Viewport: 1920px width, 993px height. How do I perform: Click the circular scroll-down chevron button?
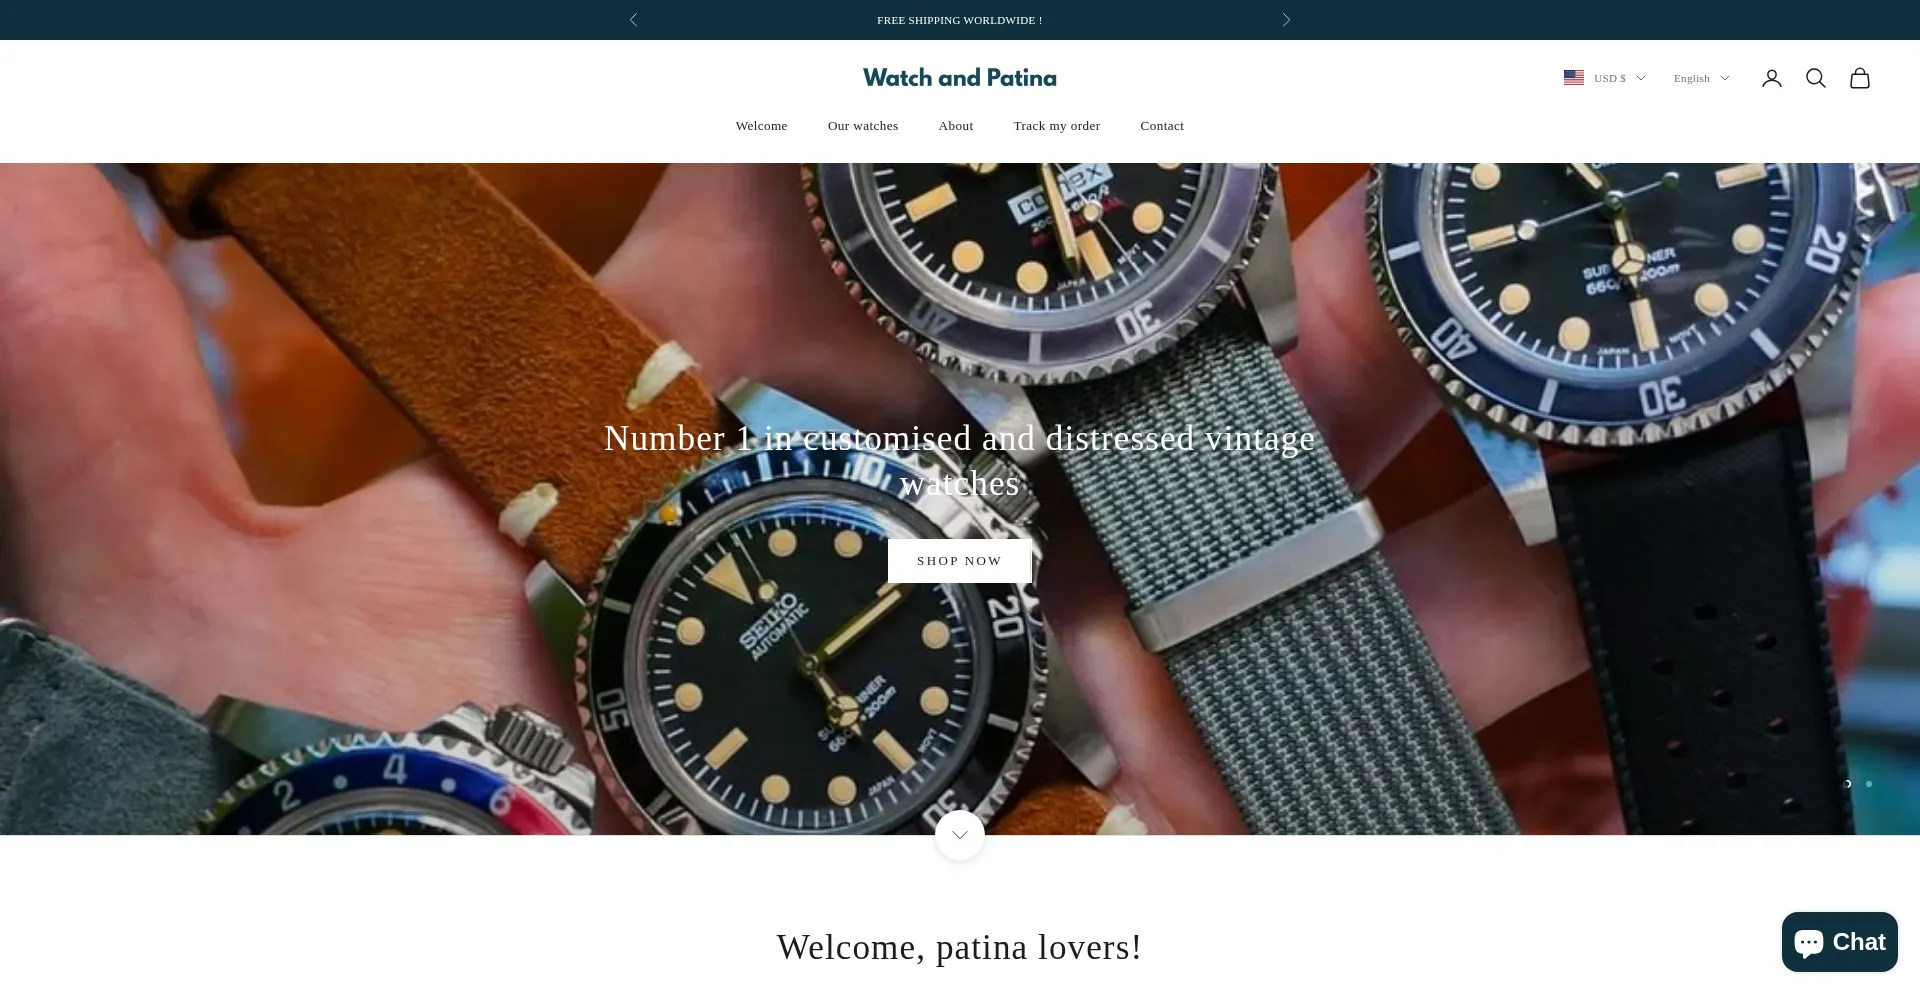959,835
